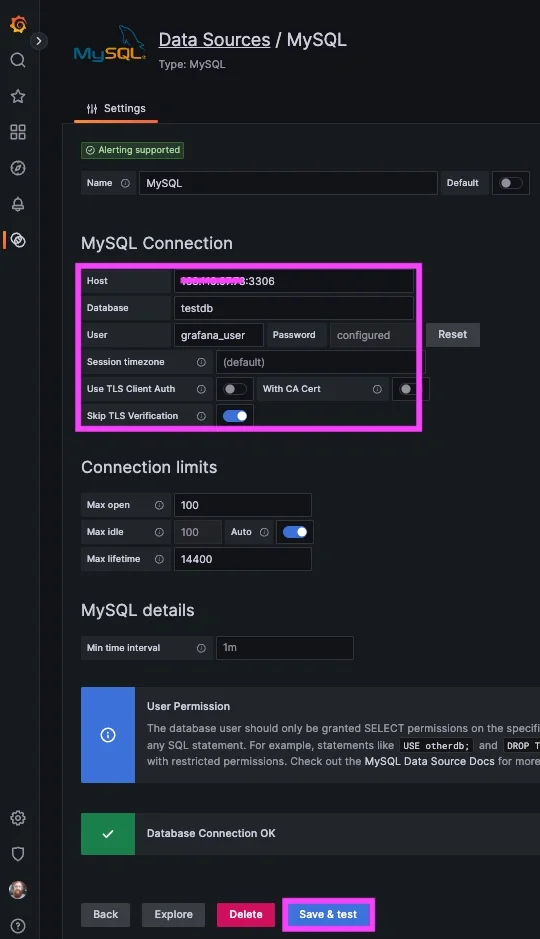This screenshot has height=939, width=540.
Task: Edit the Session timezone (default) field
Action: point(321,362)
